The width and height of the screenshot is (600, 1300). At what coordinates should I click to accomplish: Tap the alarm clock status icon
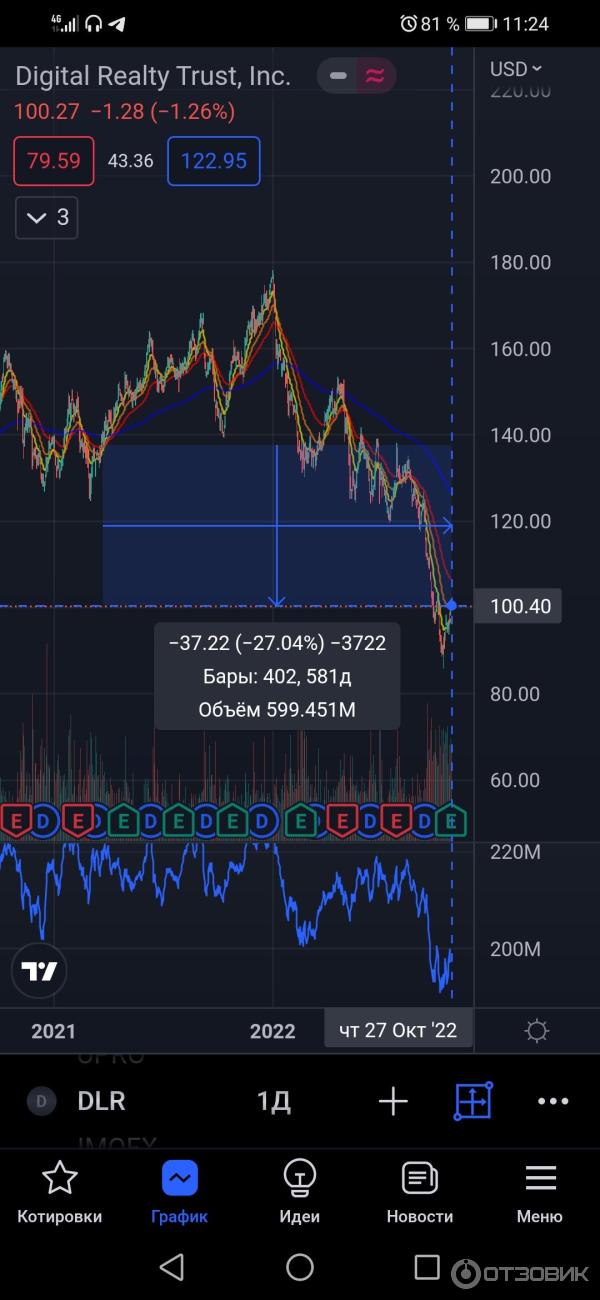pos(408,23)
